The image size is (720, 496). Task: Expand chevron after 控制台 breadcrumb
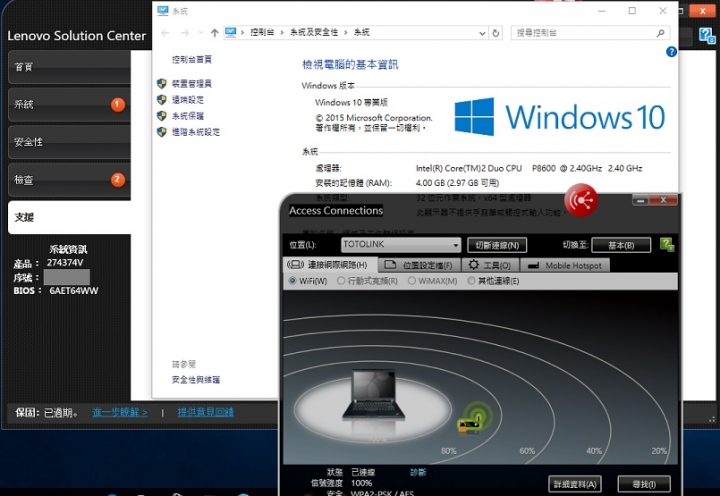click(x=281, y=32)
